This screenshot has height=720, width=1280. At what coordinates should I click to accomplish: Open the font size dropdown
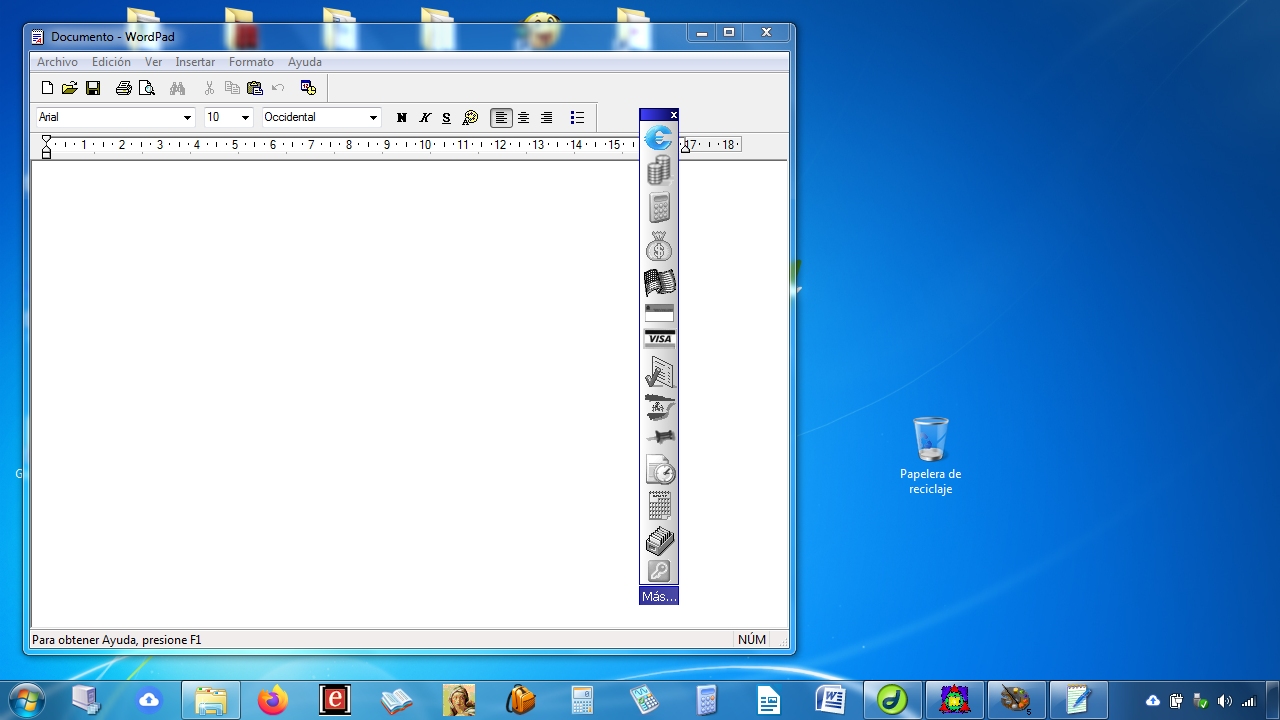click(x=245, y=118)
